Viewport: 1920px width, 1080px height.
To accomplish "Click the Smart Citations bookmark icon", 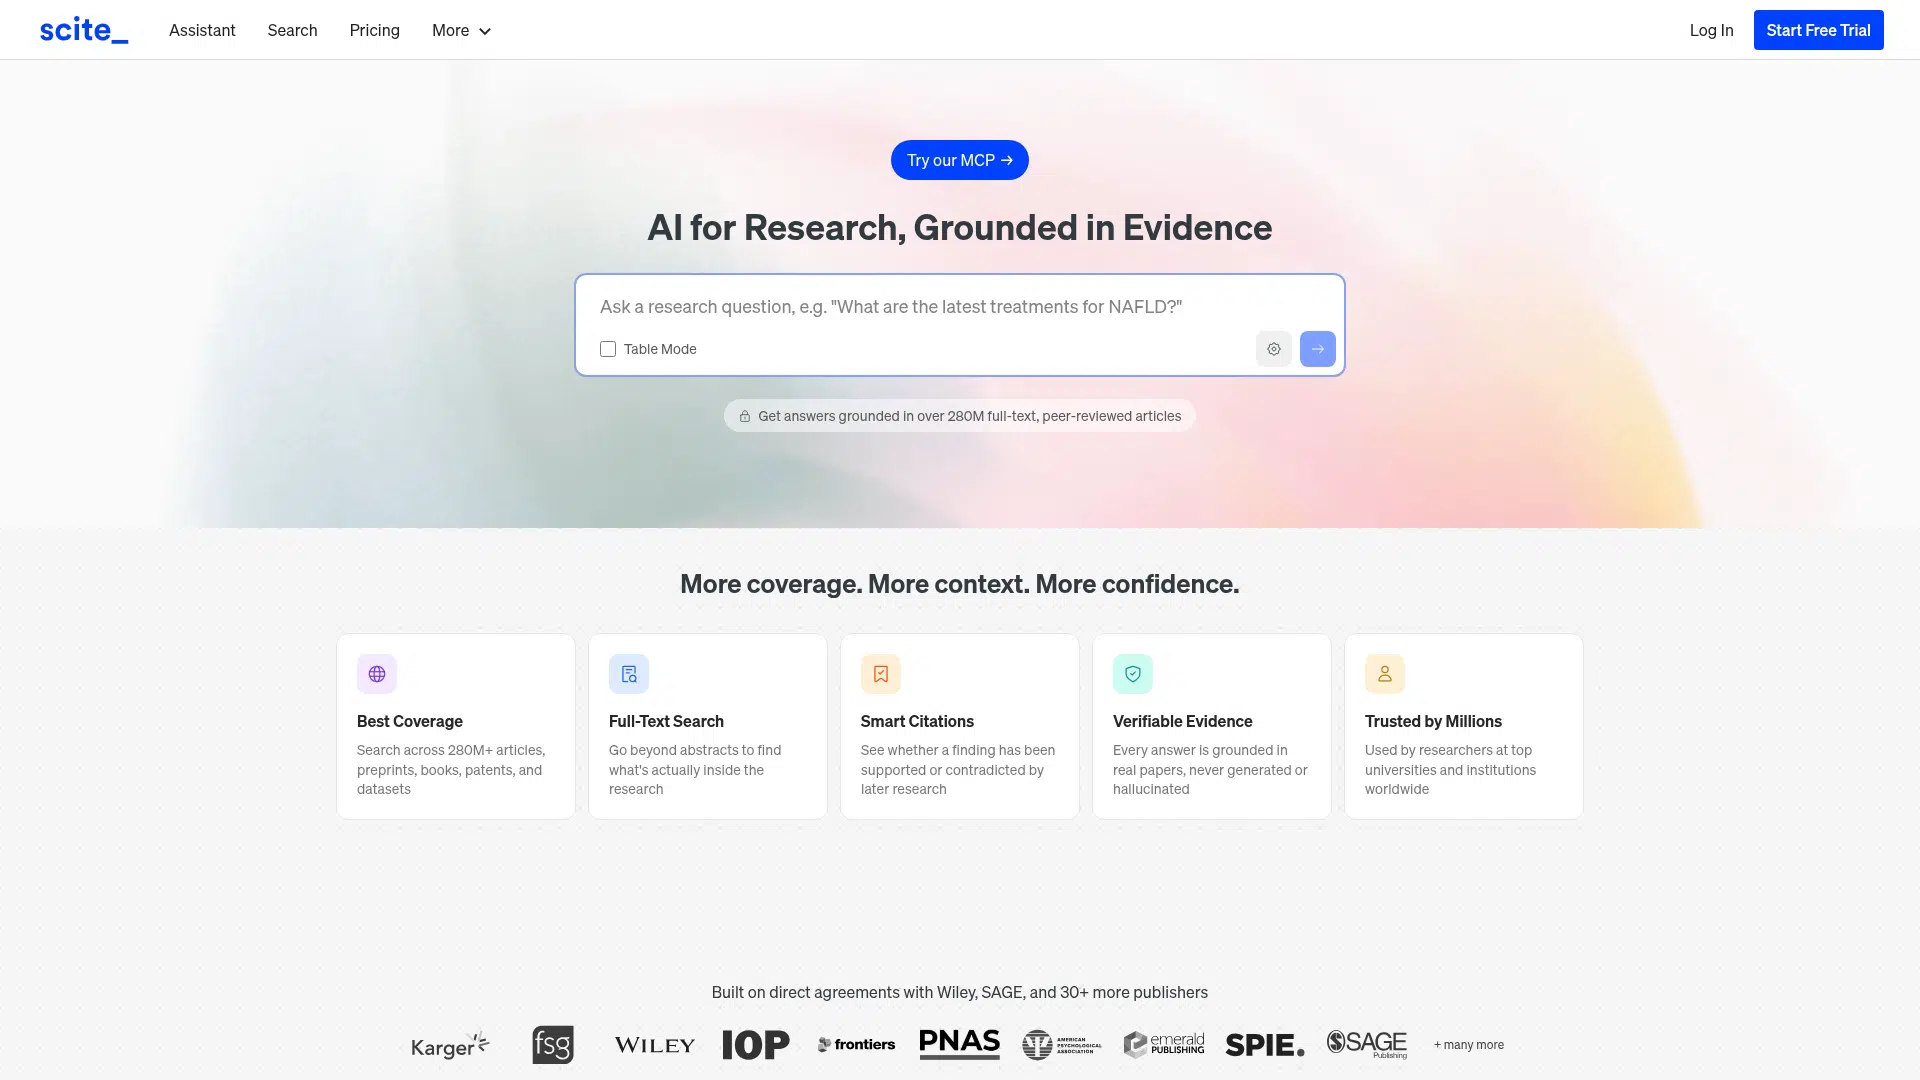I will [x=881, y=674].
